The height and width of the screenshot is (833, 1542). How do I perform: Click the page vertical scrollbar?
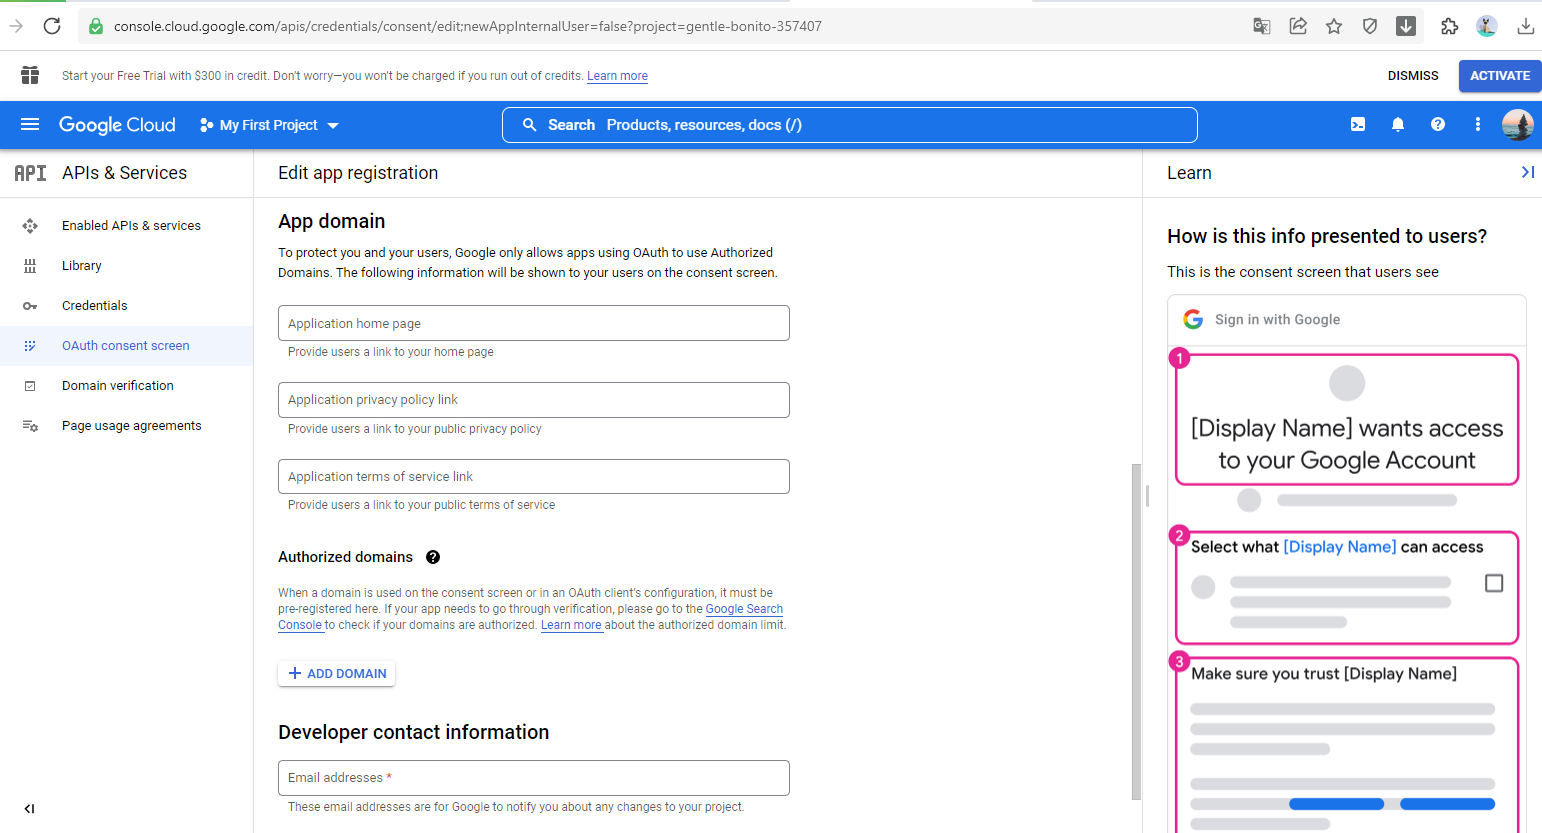[1136, 630]
